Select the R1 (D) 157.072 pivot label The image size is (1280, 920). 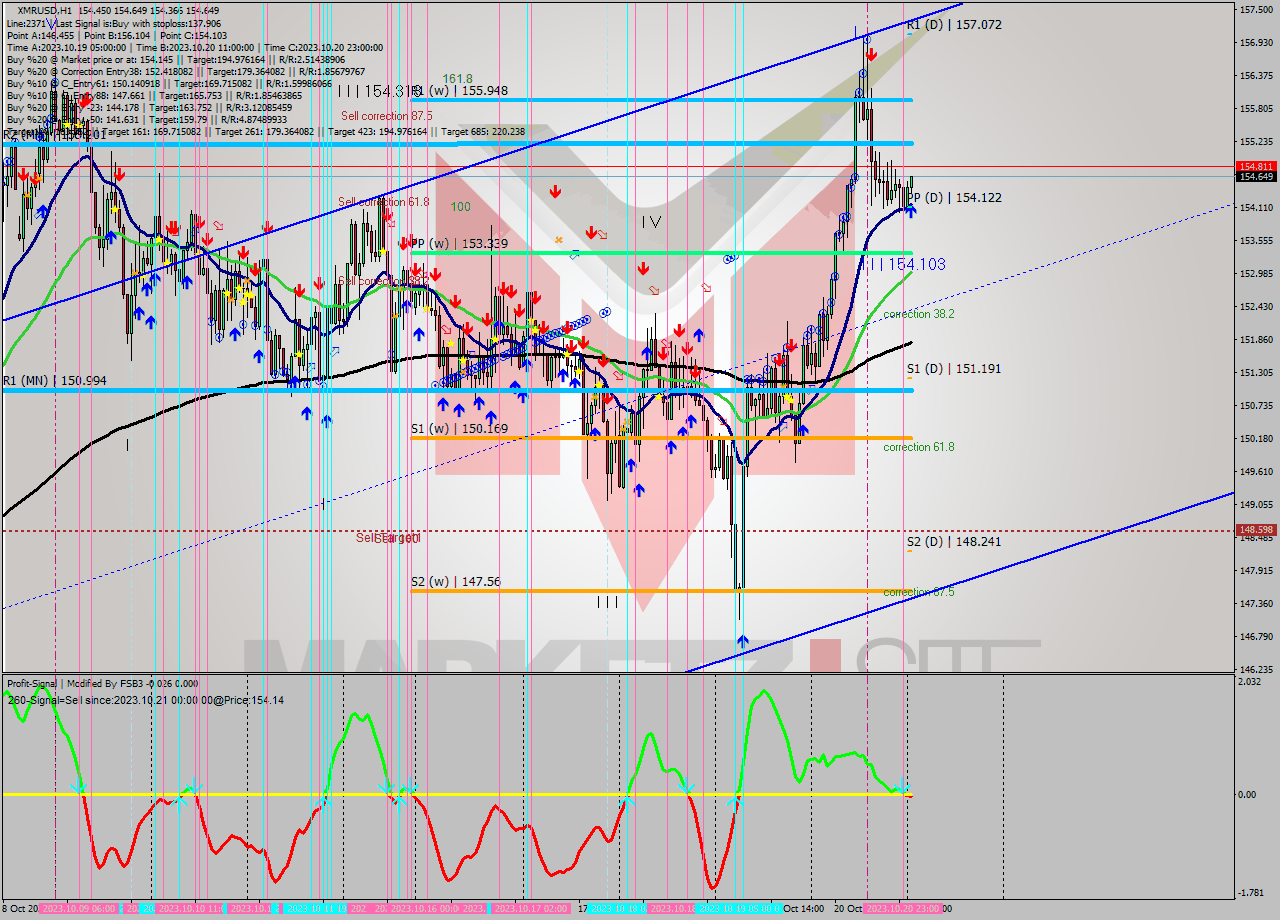click(953, 24)
